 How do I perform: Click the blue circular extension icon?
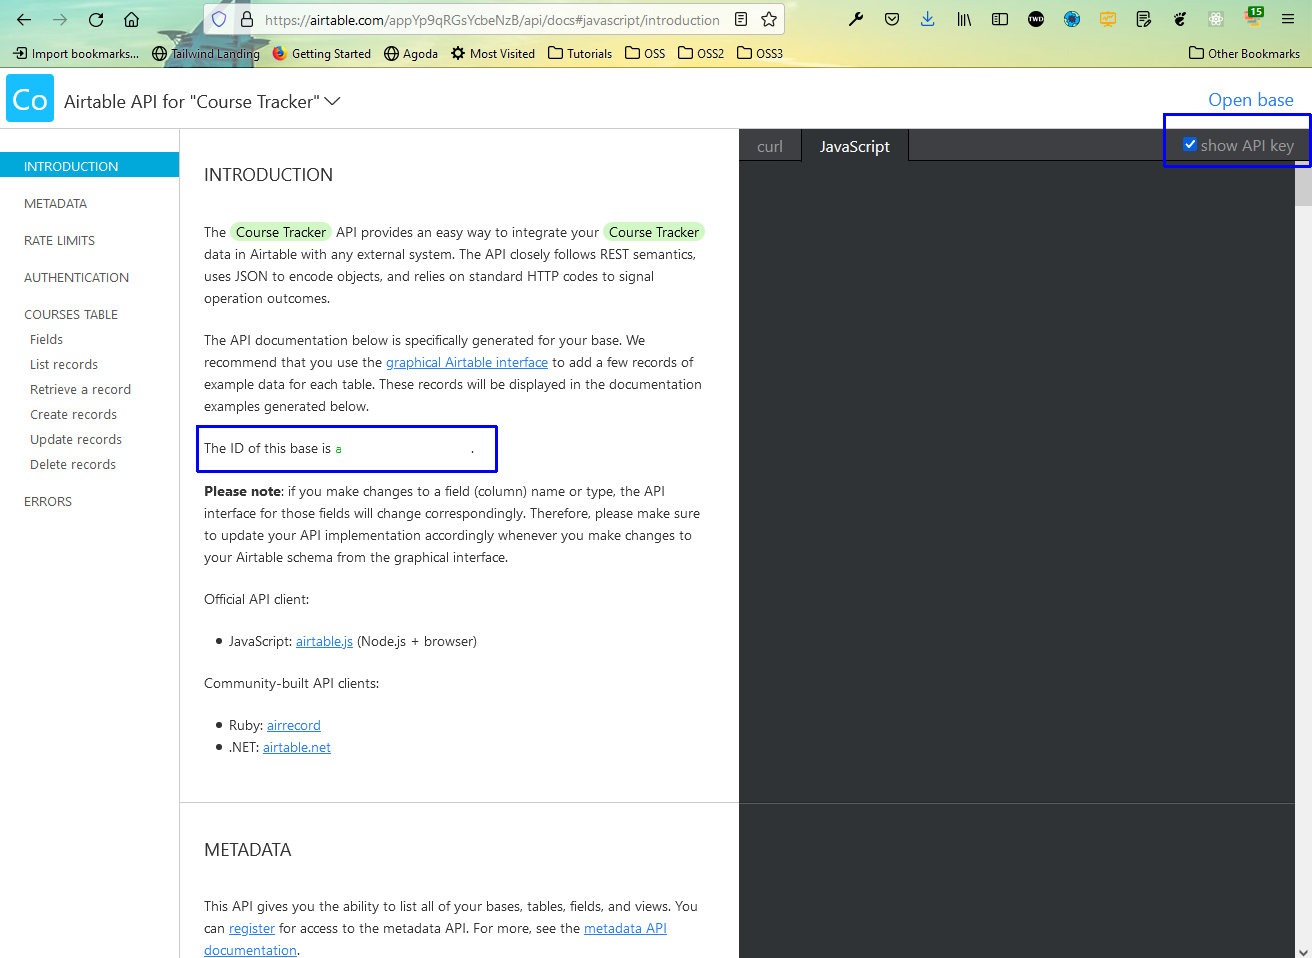(x=1072, y=20)
